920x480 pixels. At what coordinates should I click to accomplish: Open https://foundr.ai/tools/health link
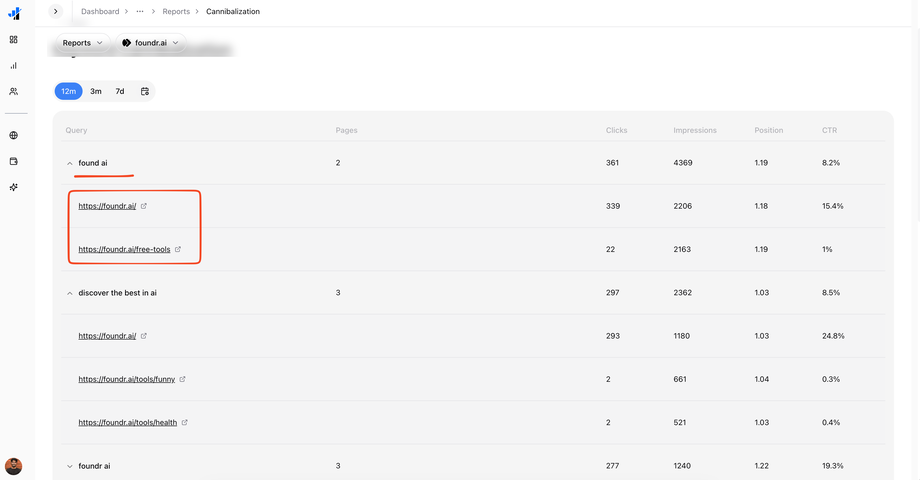pos(128,422)
